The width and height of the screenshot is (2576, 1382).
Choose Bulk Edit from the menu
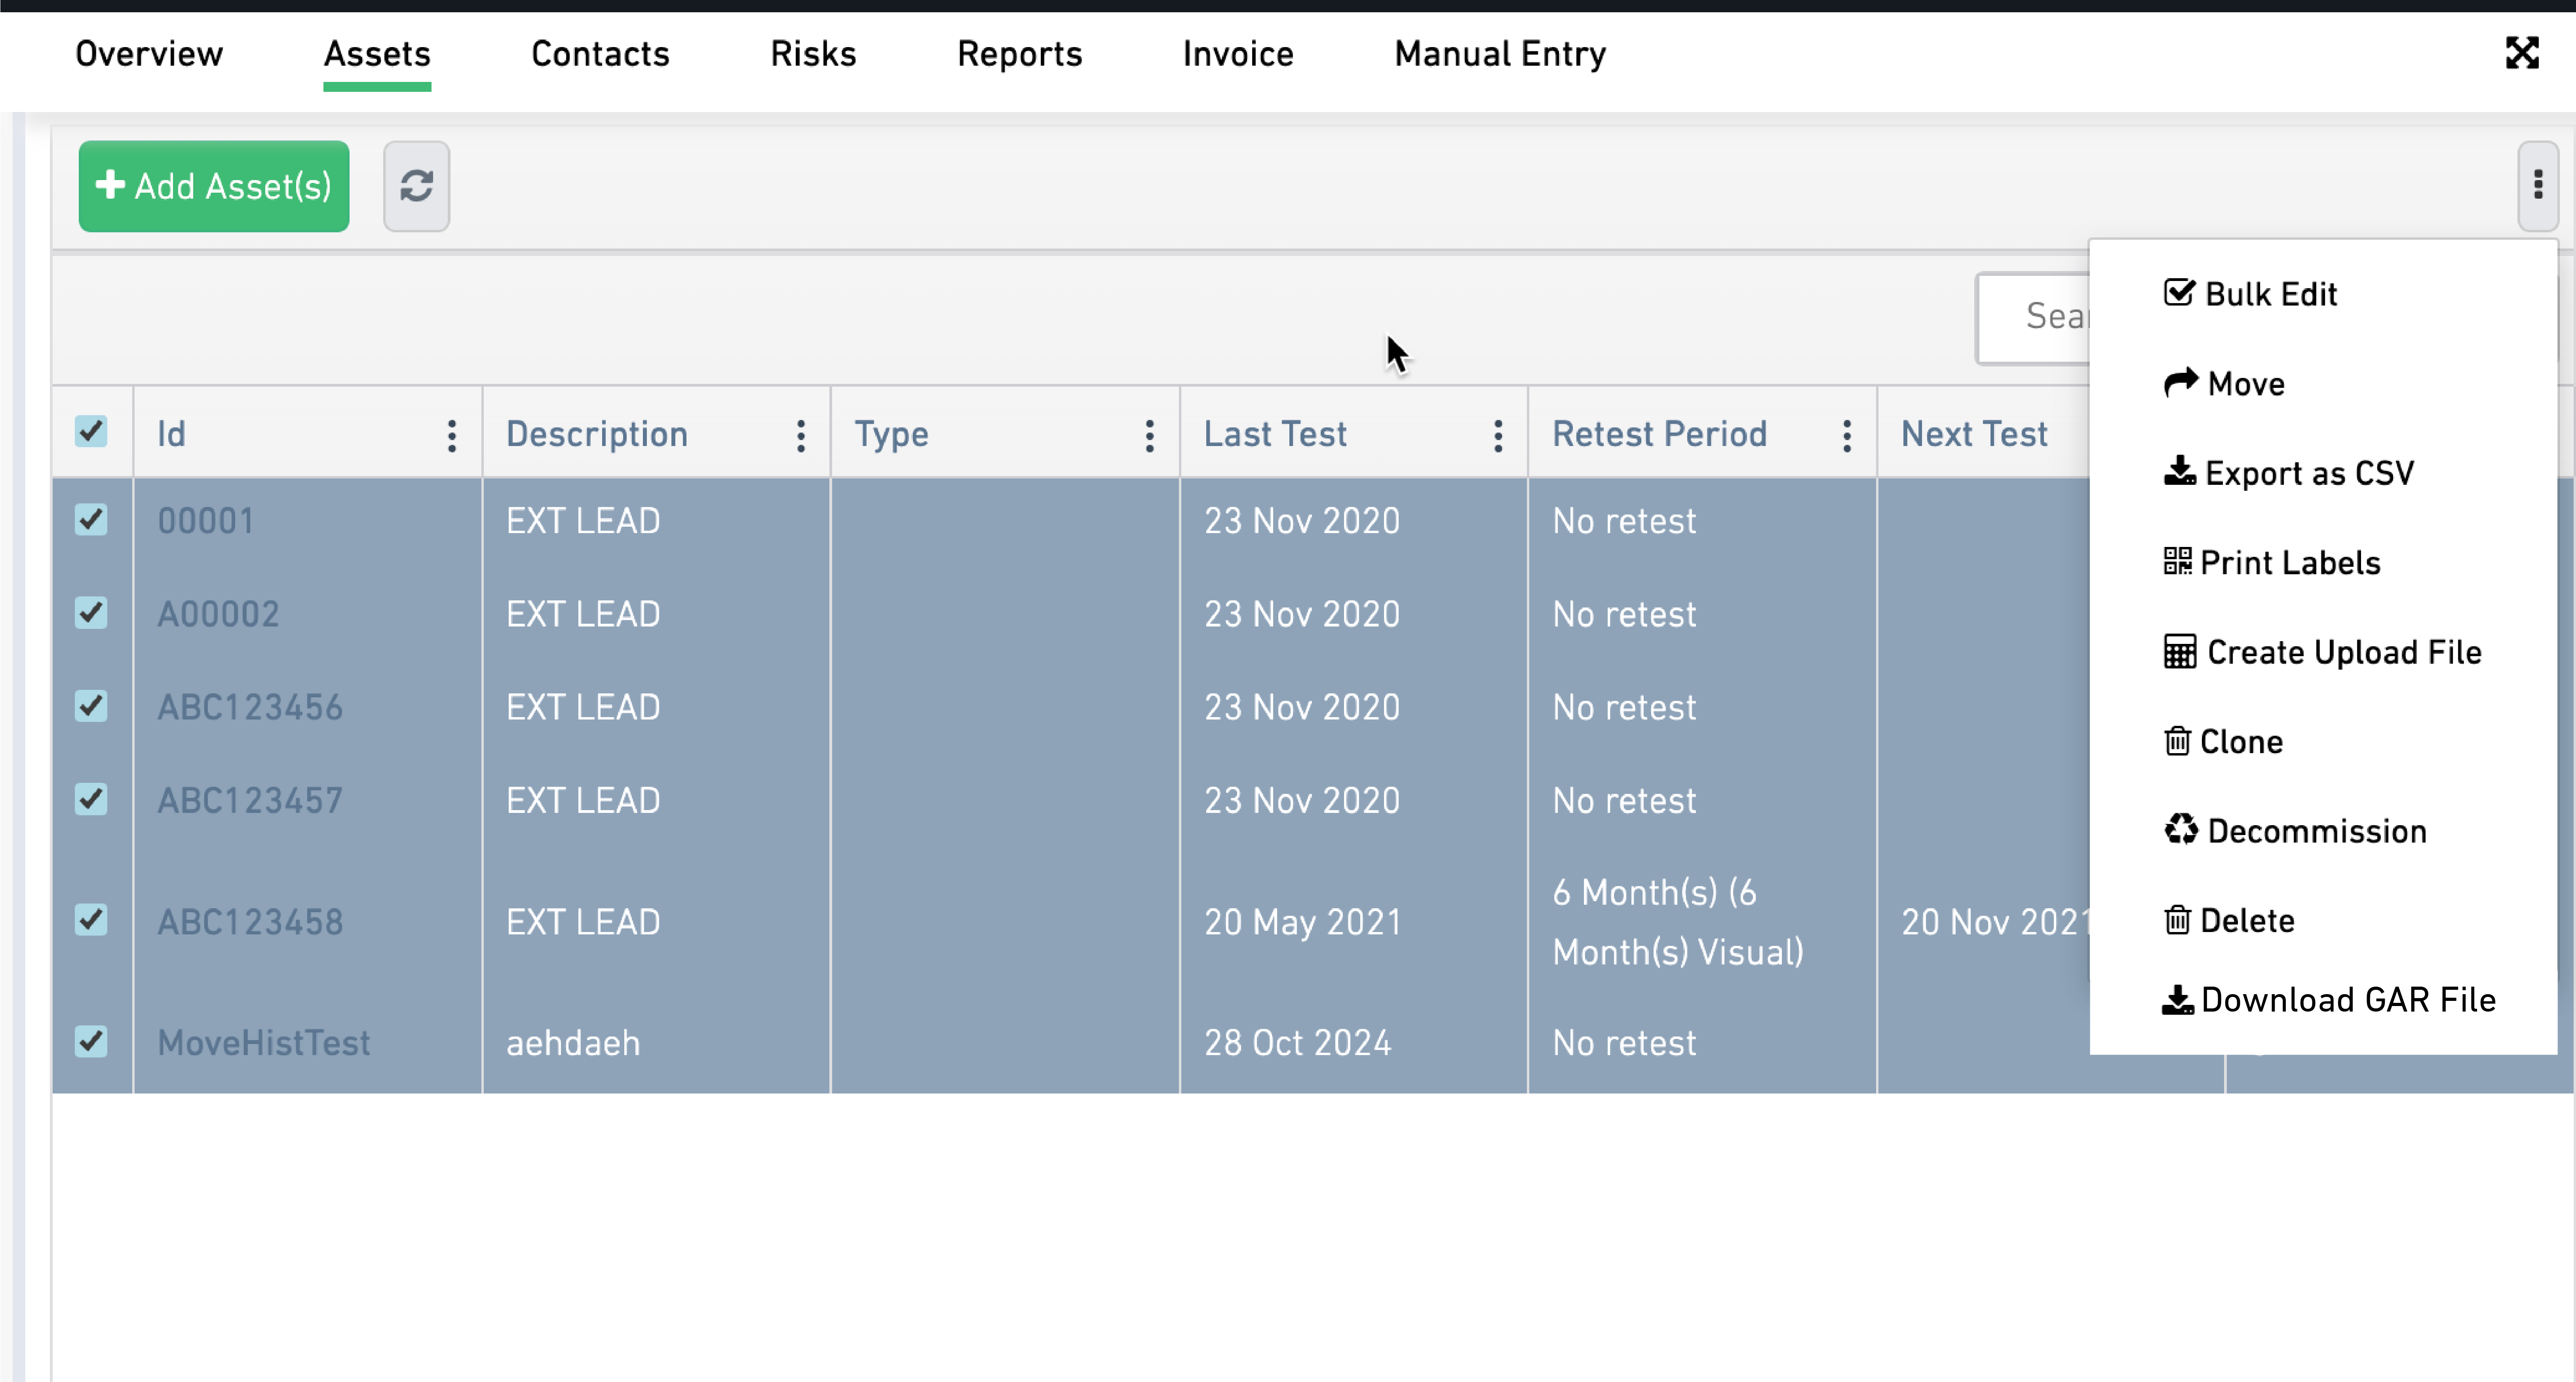click(x=2250, y=294)
